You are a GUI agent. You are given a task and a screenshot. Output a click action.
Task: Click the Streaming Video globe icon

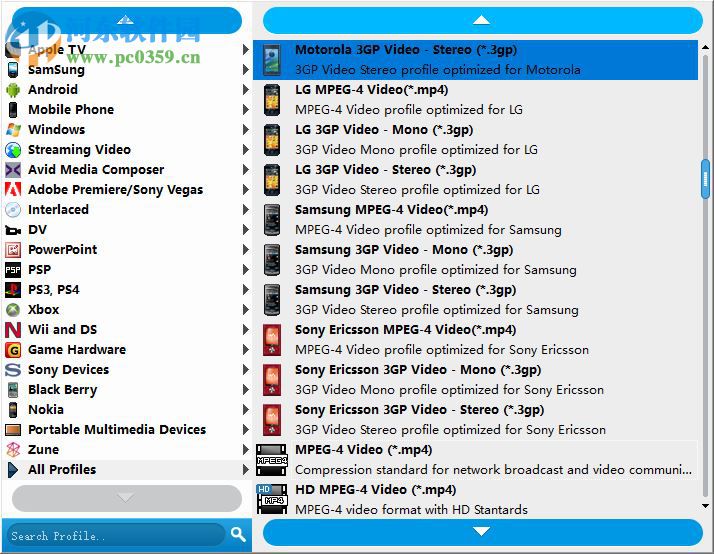13,150
